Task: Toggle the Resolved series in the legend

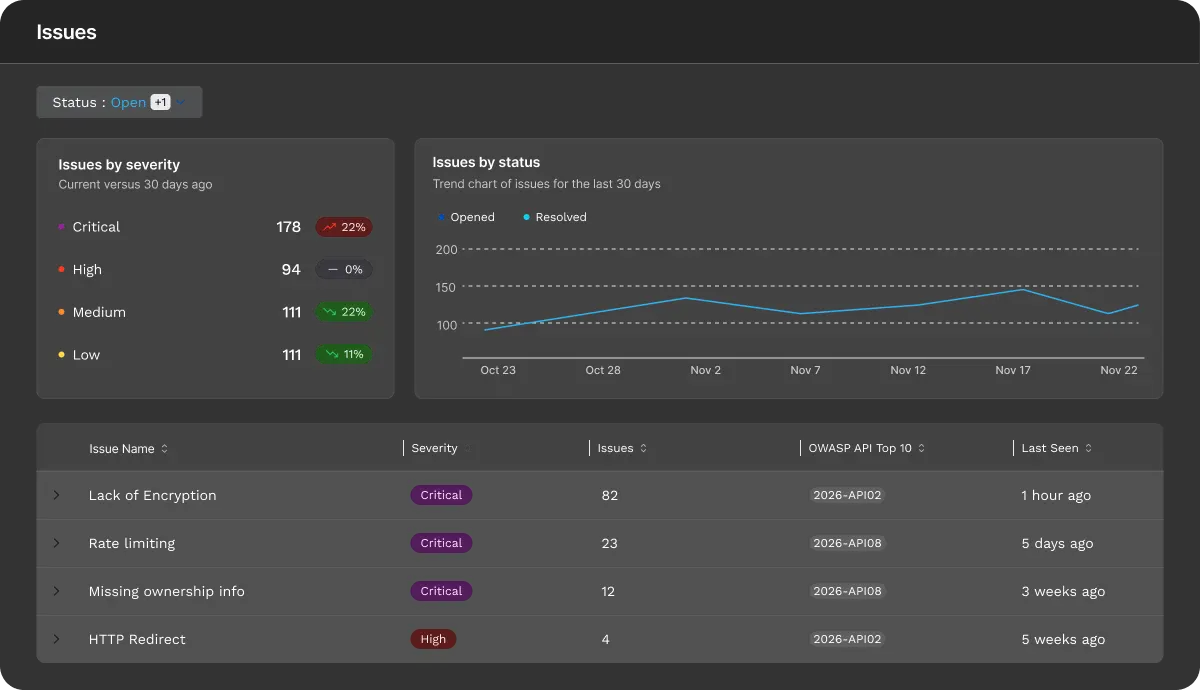Action: [x=553, y=216]
